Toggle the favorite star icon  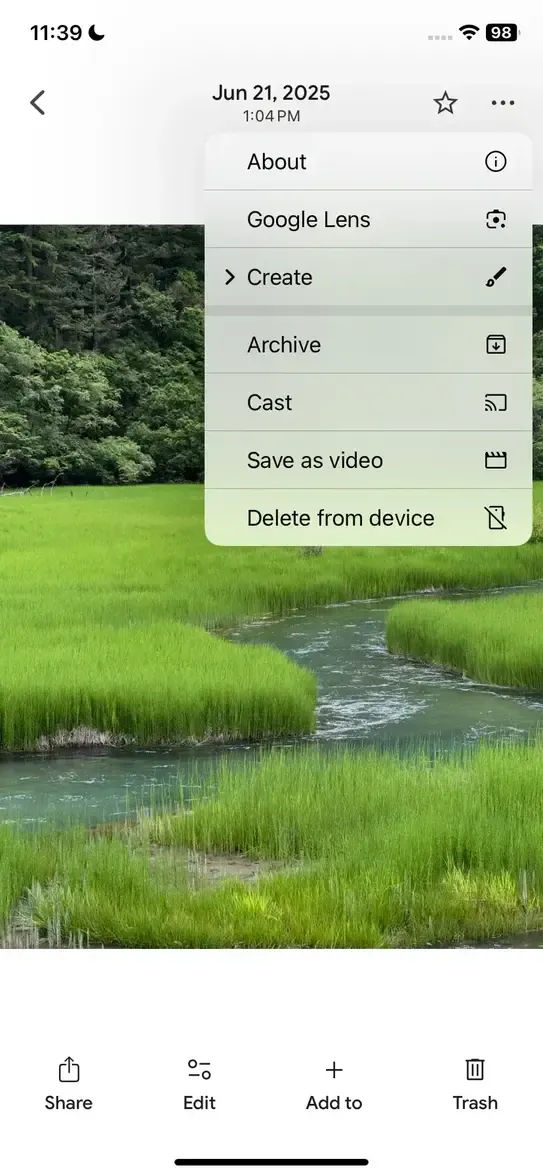tap(446, 103)
